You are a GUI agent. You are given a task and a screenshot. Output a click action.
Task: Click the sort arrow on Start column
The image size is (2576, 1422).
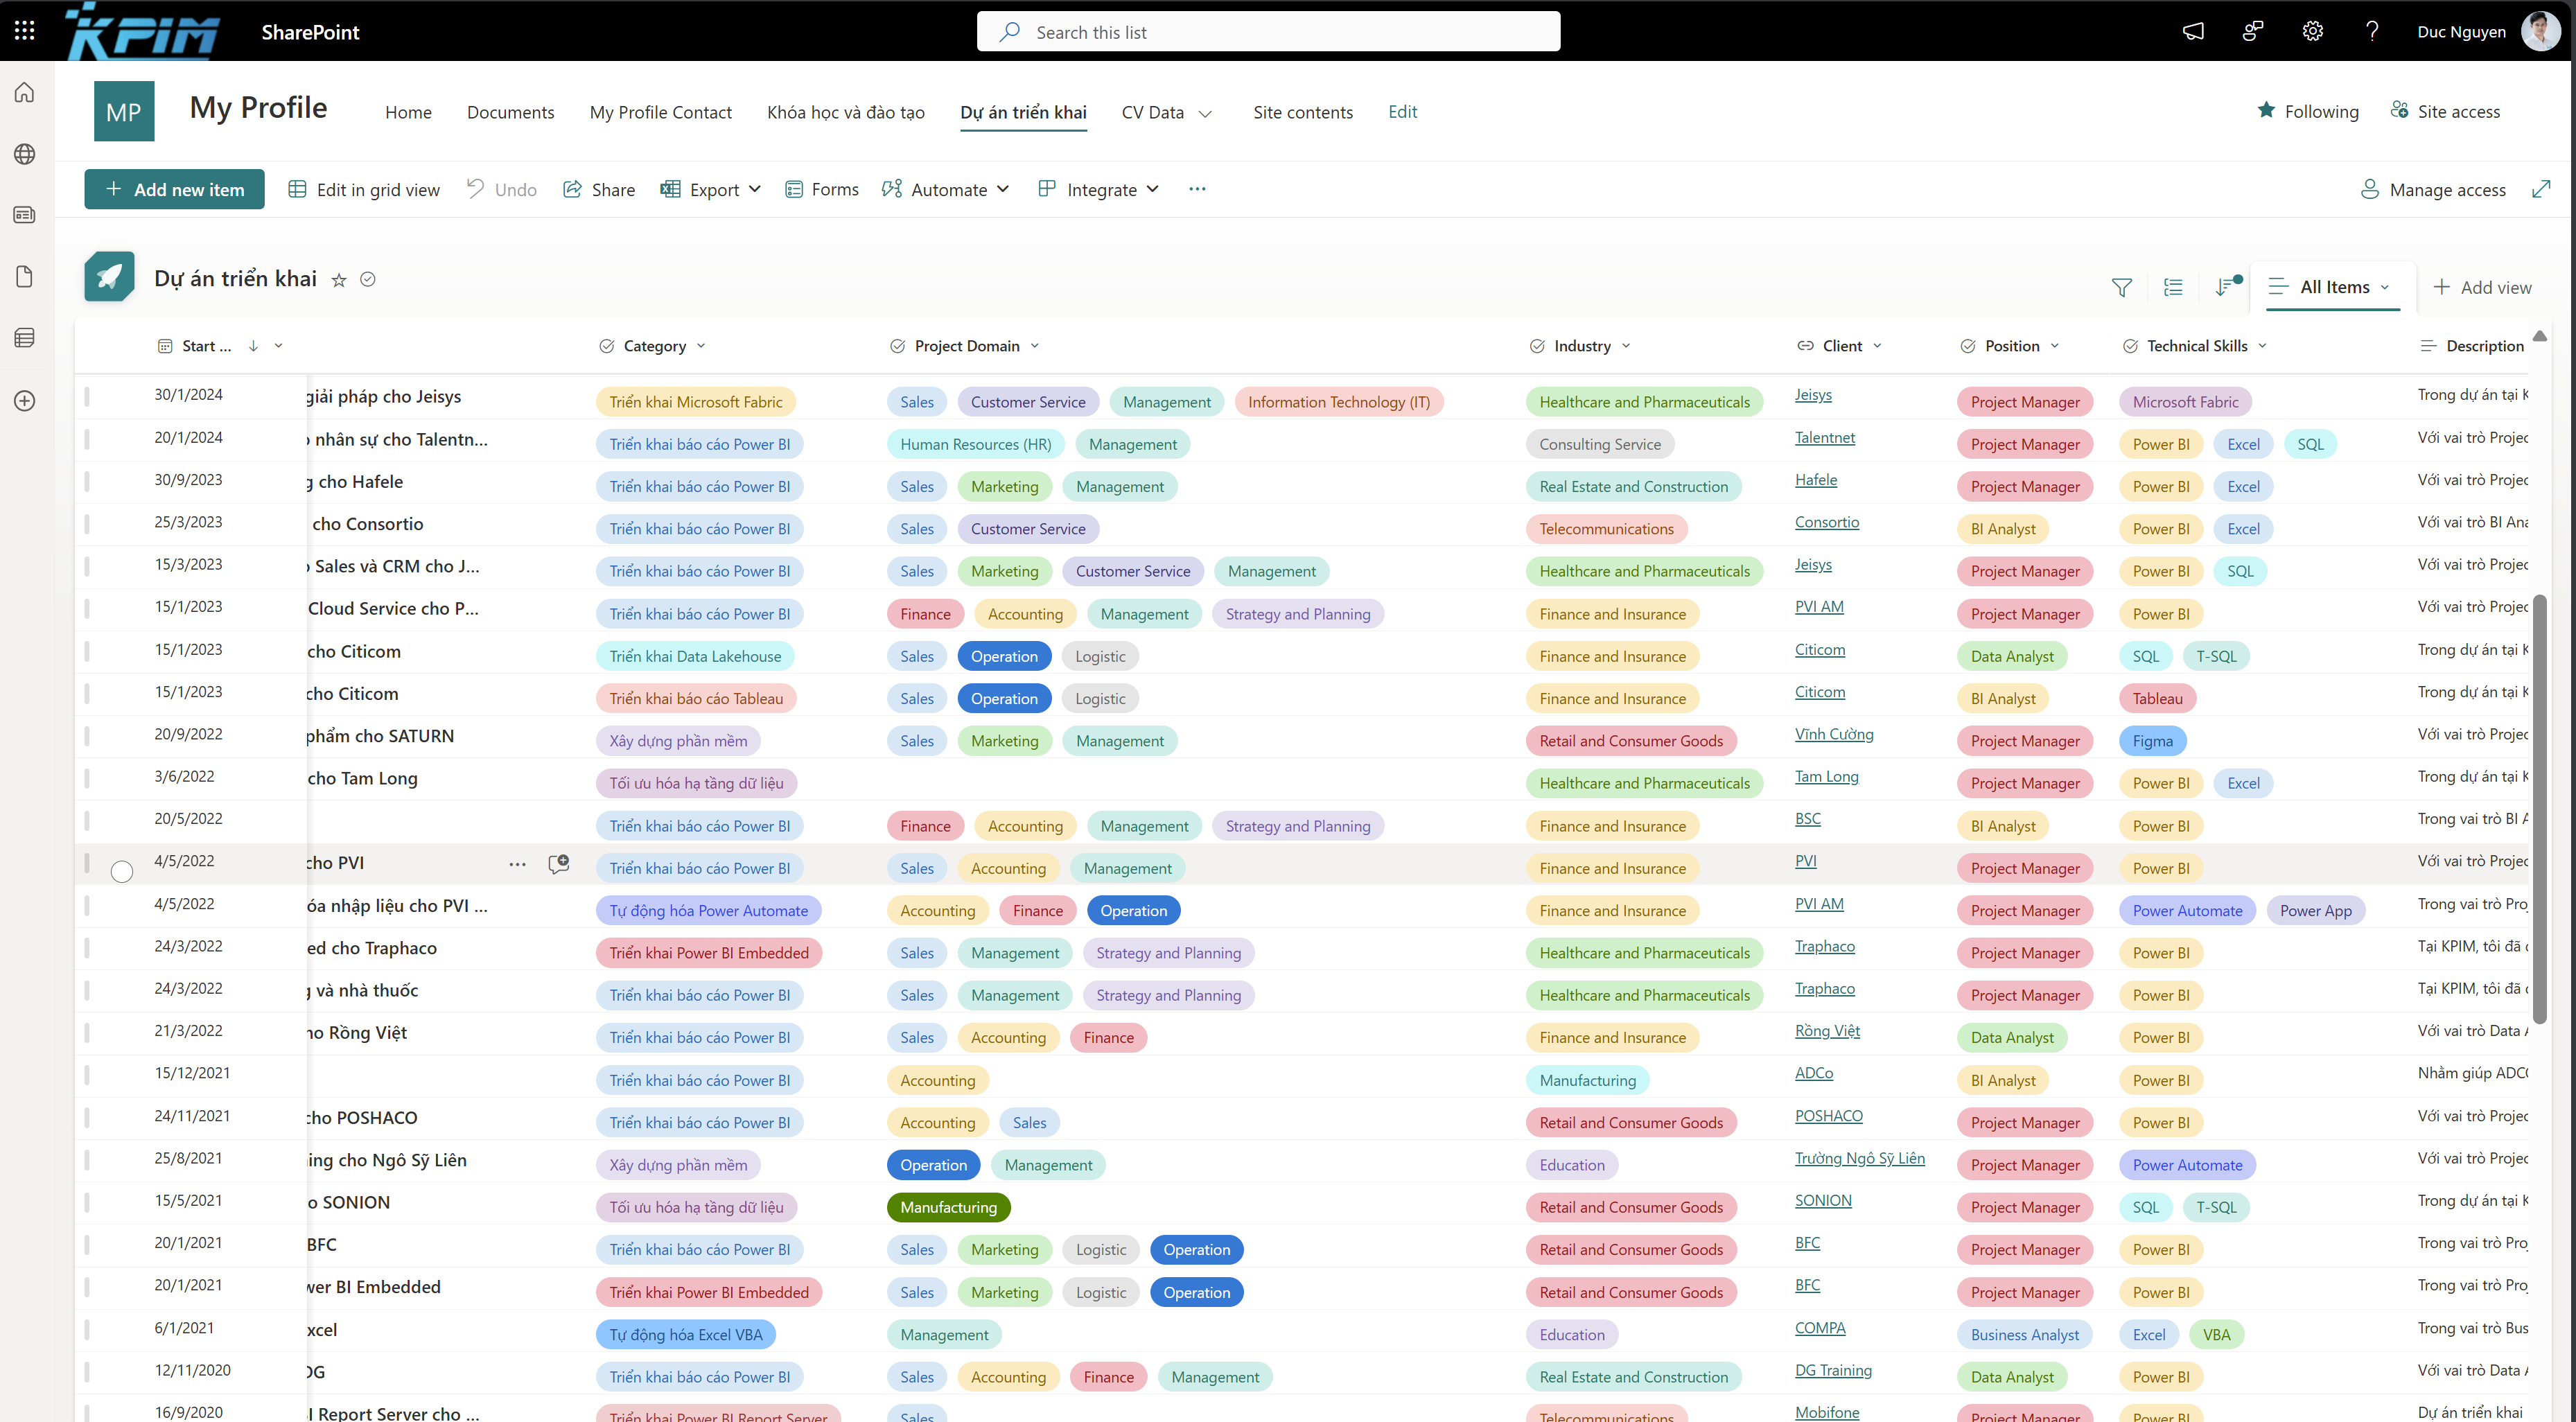pyautogui.click(x=254, y=346)
